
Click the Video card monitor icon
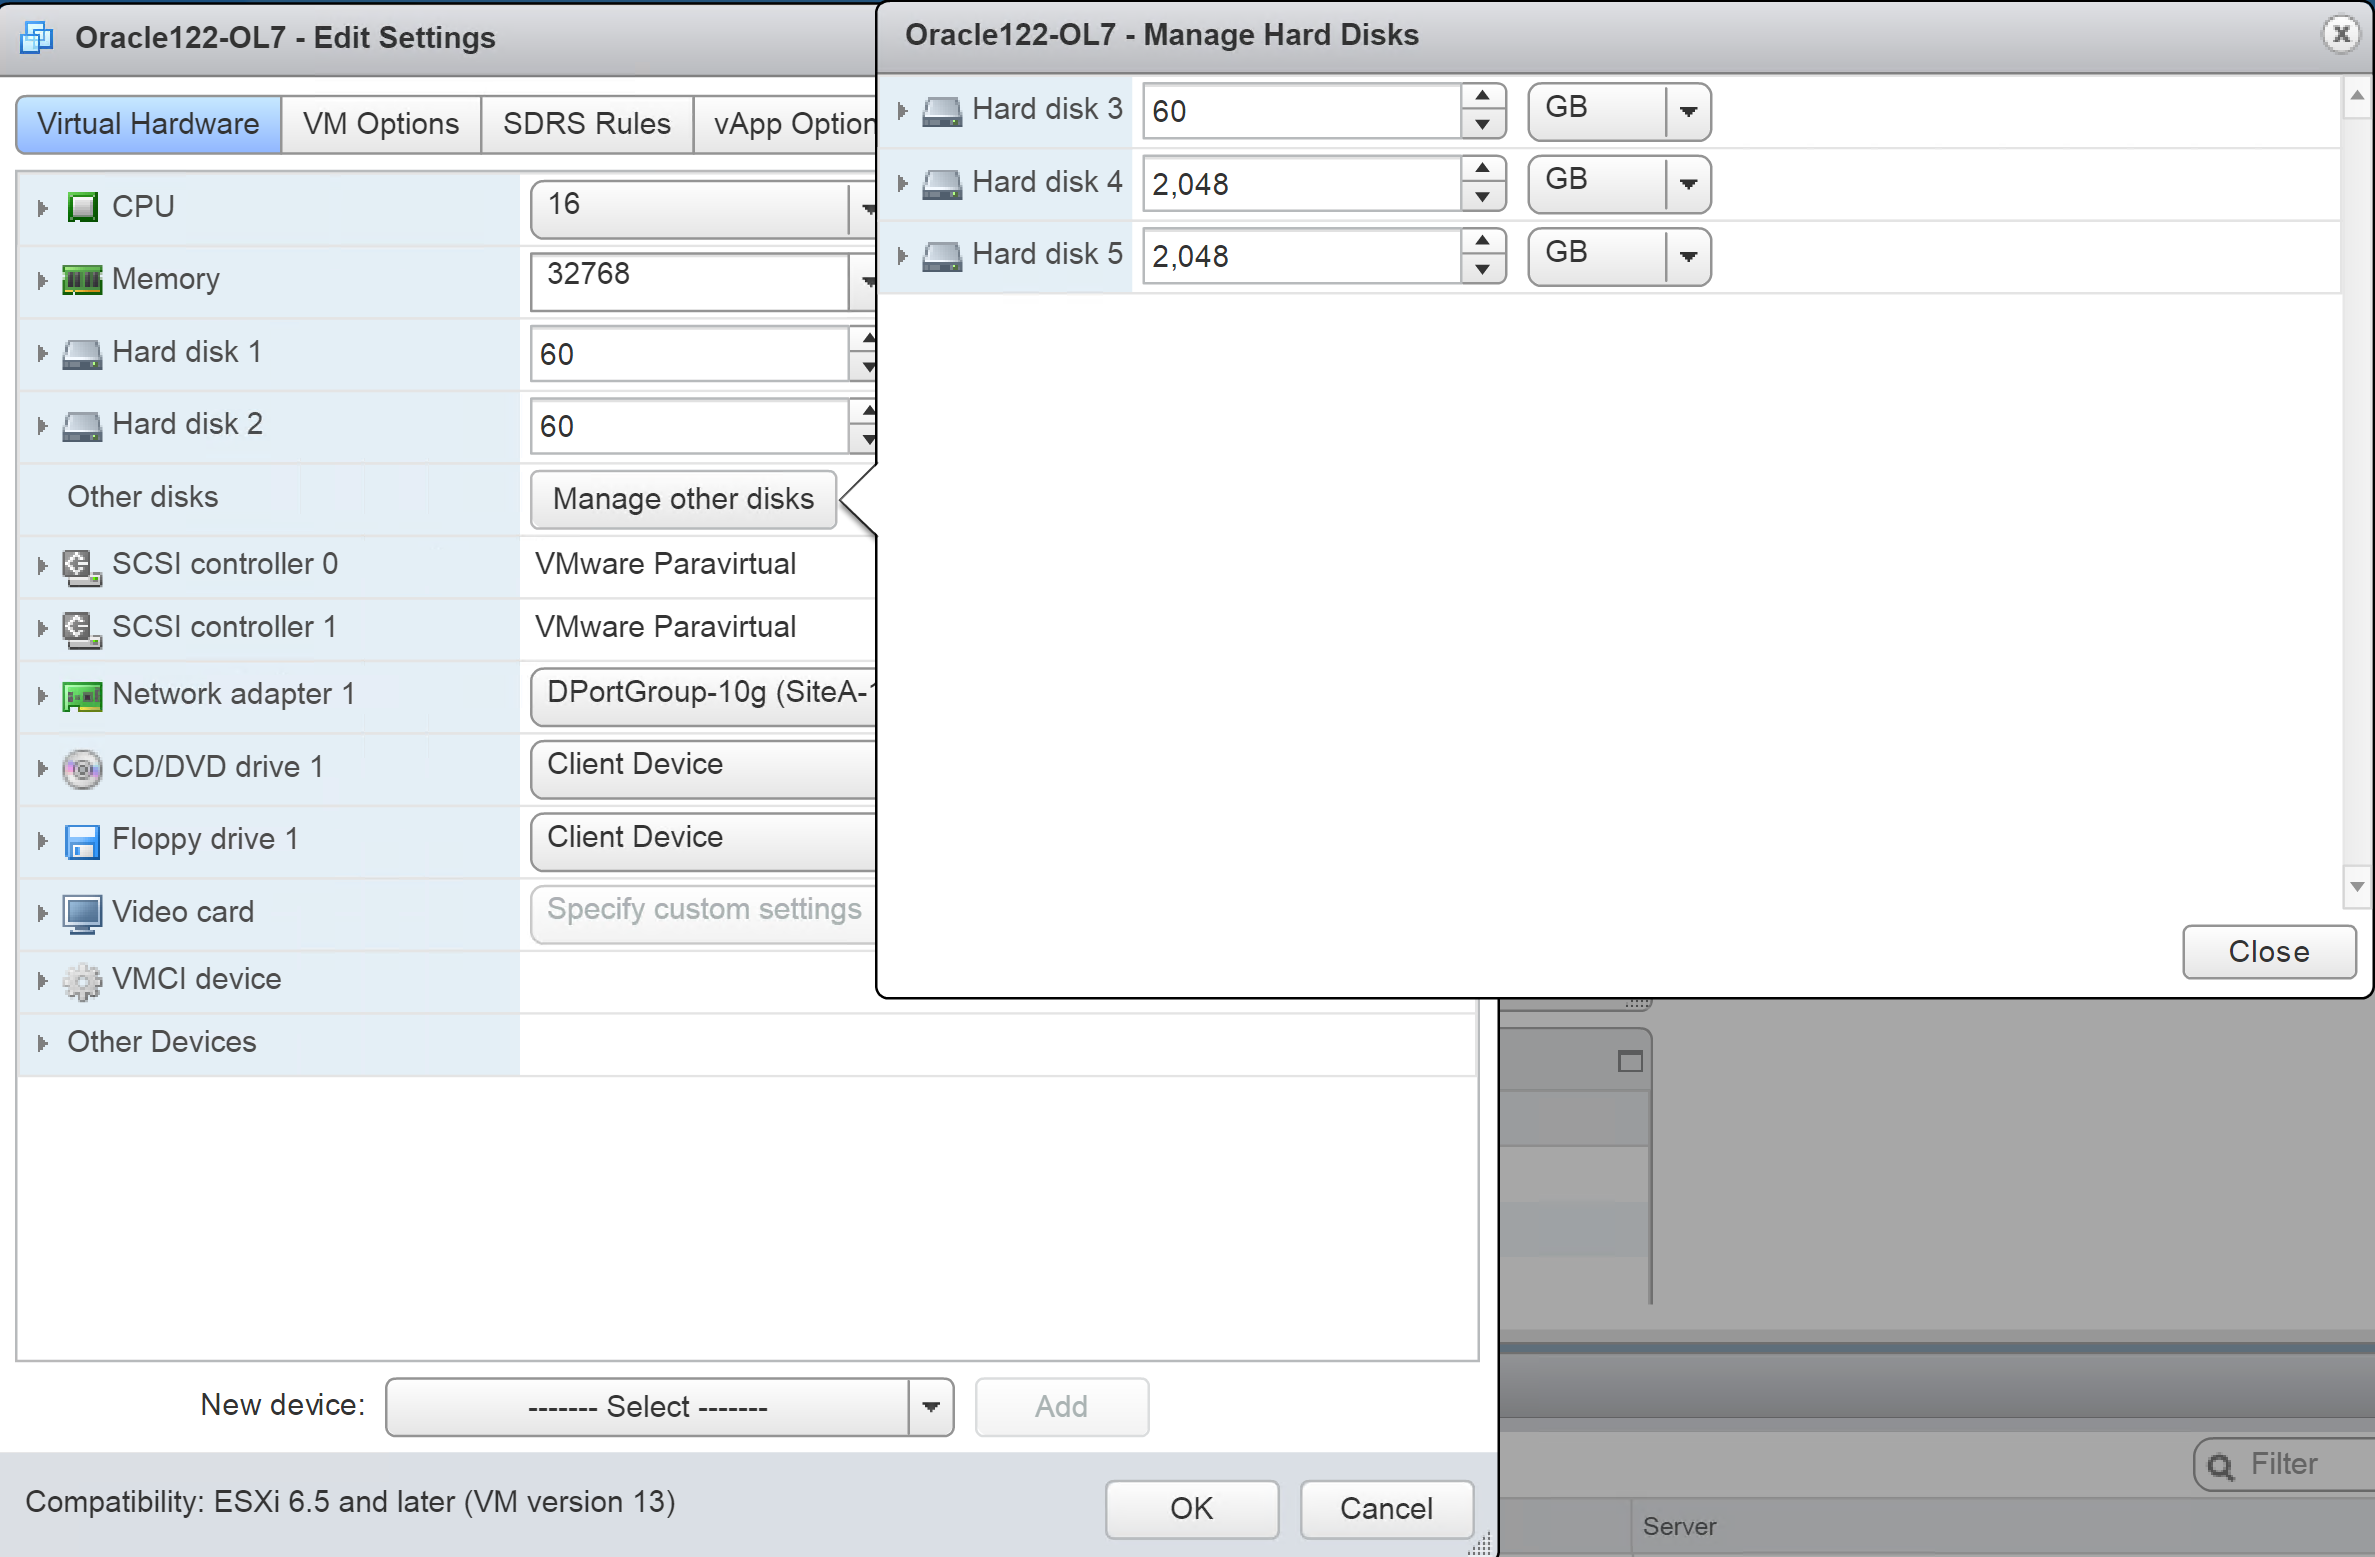pyautogui.click(x=82, y=913)
